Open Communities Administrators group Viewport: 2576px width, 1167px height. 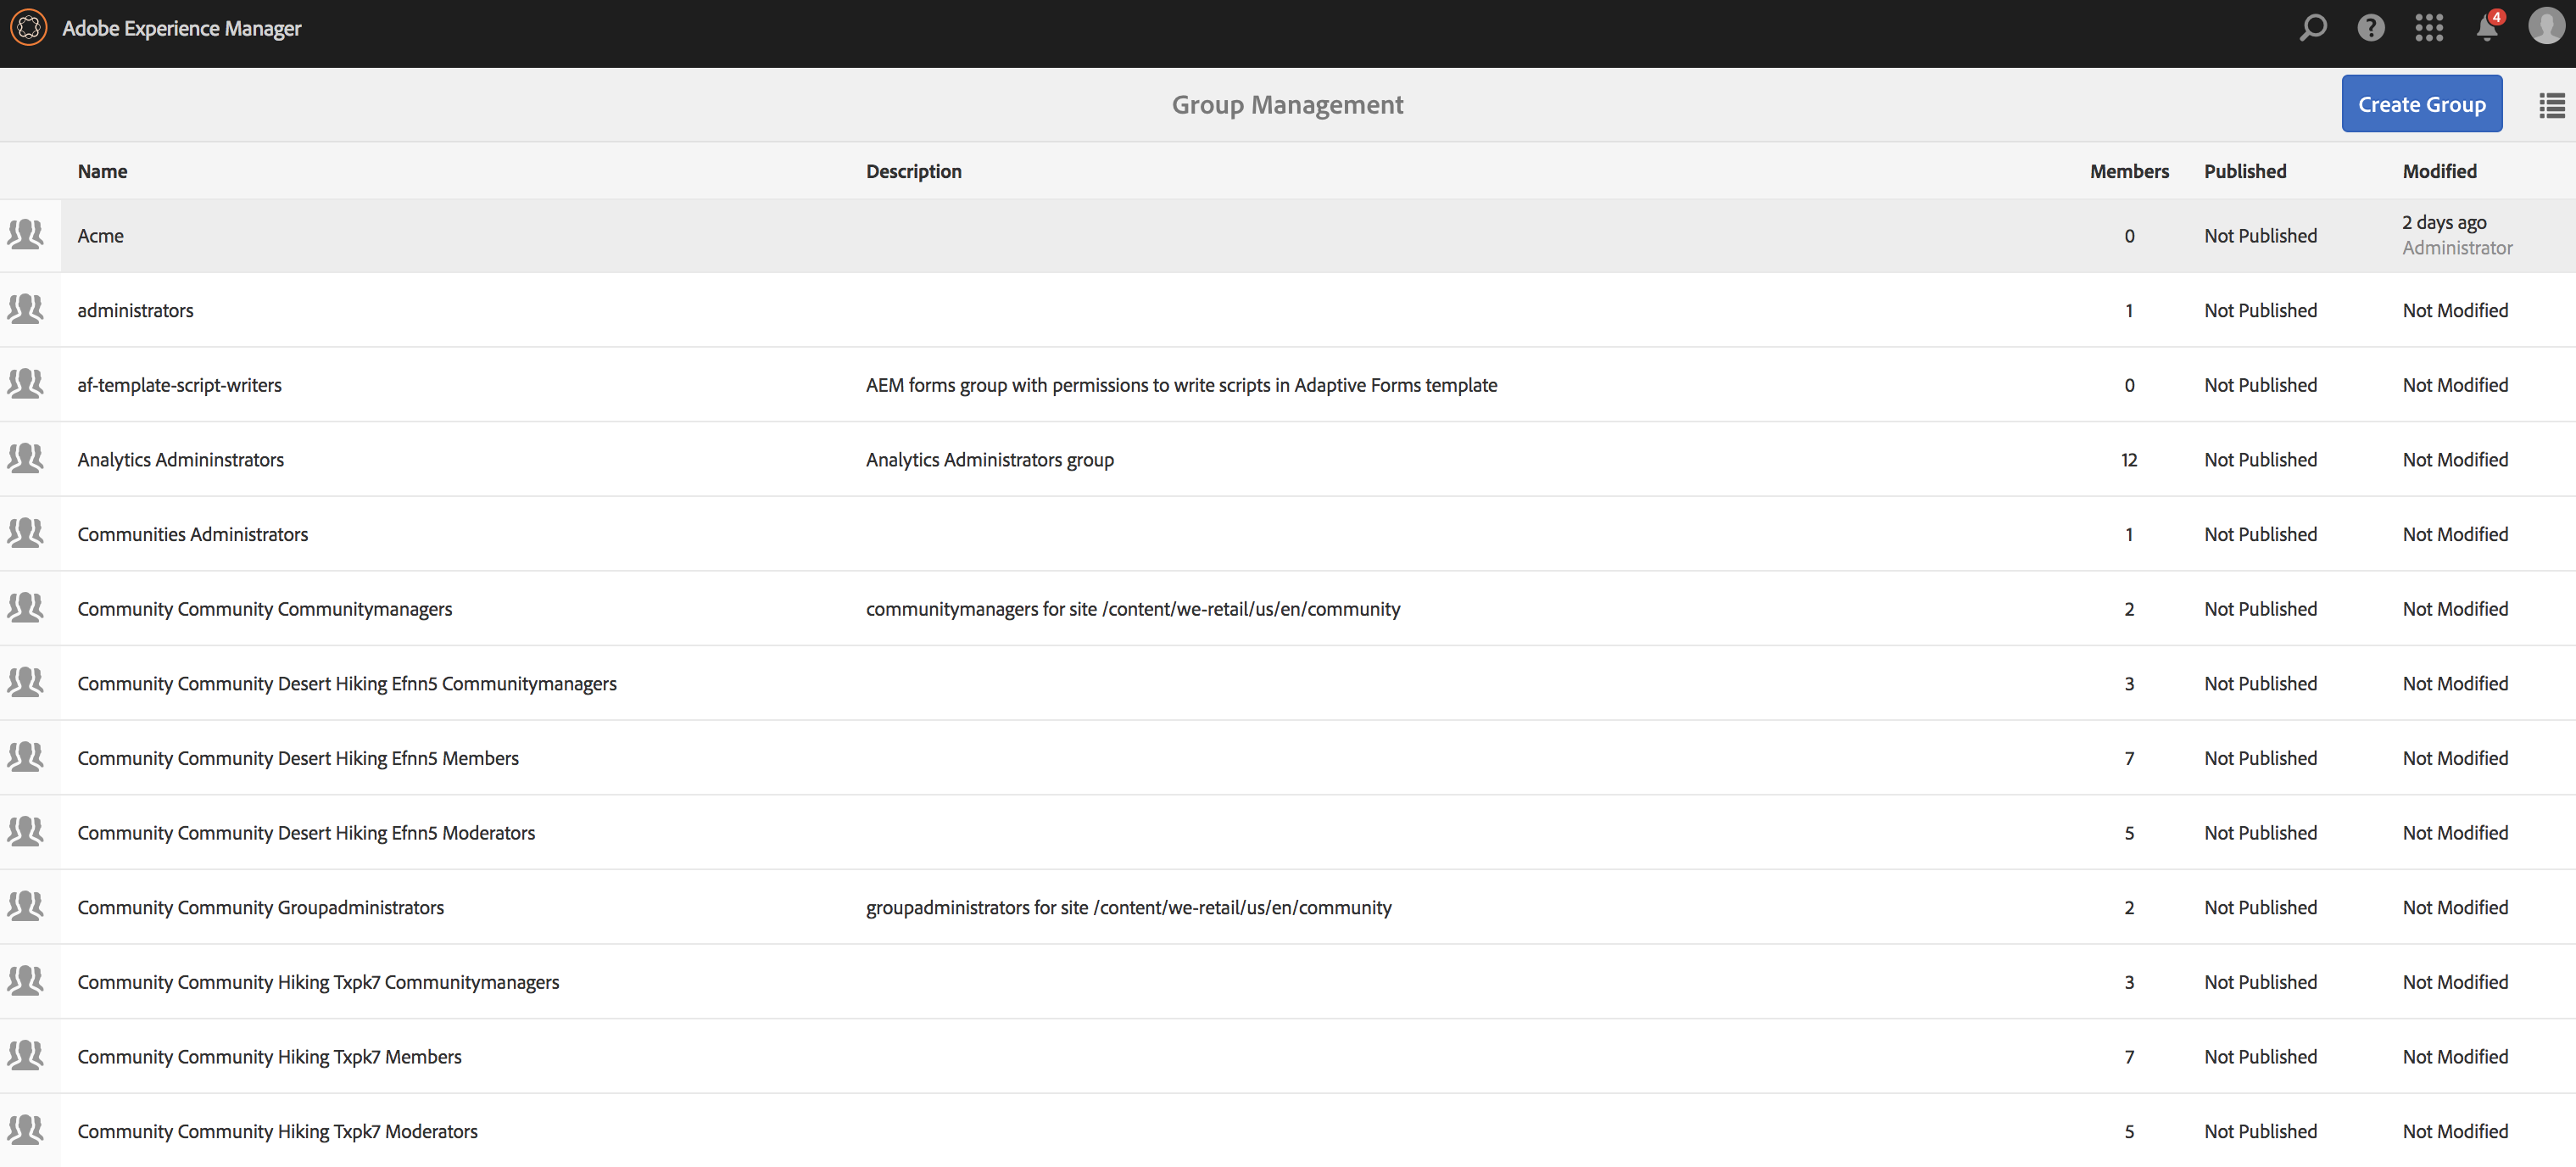193,534
